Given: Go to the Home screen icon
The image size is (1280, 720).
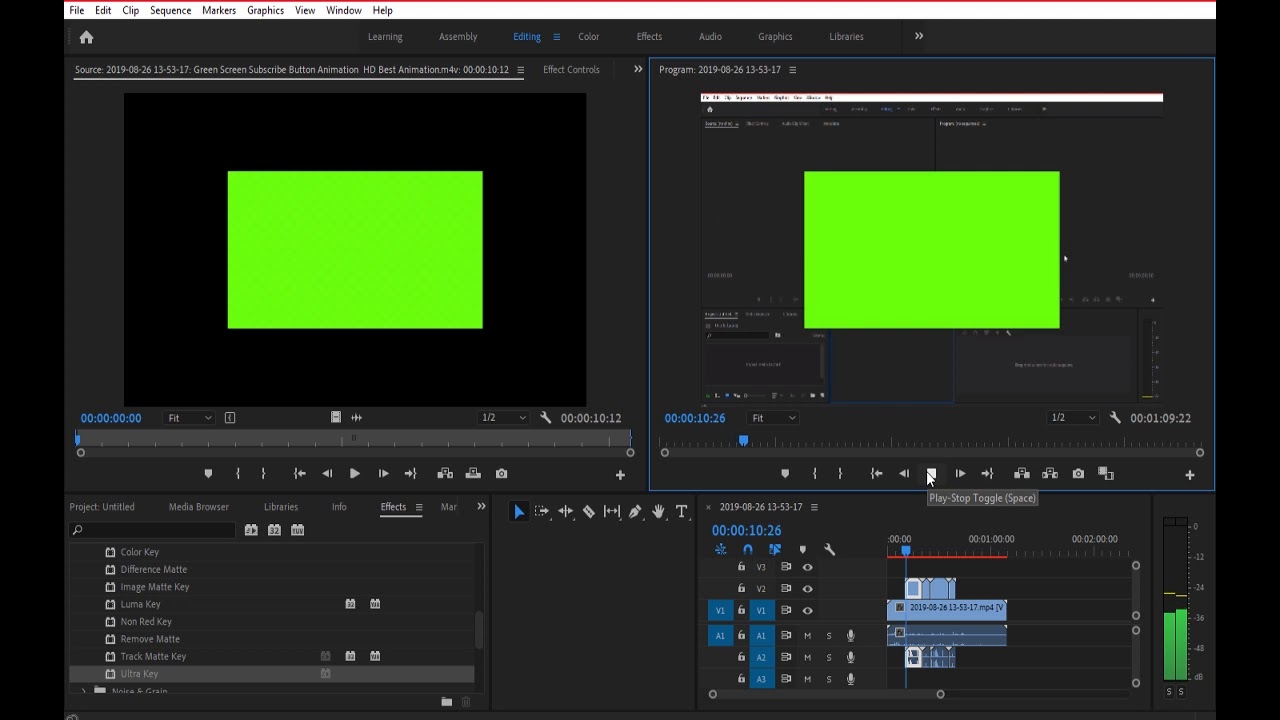Looking at the screenshot, I should 86,37.
